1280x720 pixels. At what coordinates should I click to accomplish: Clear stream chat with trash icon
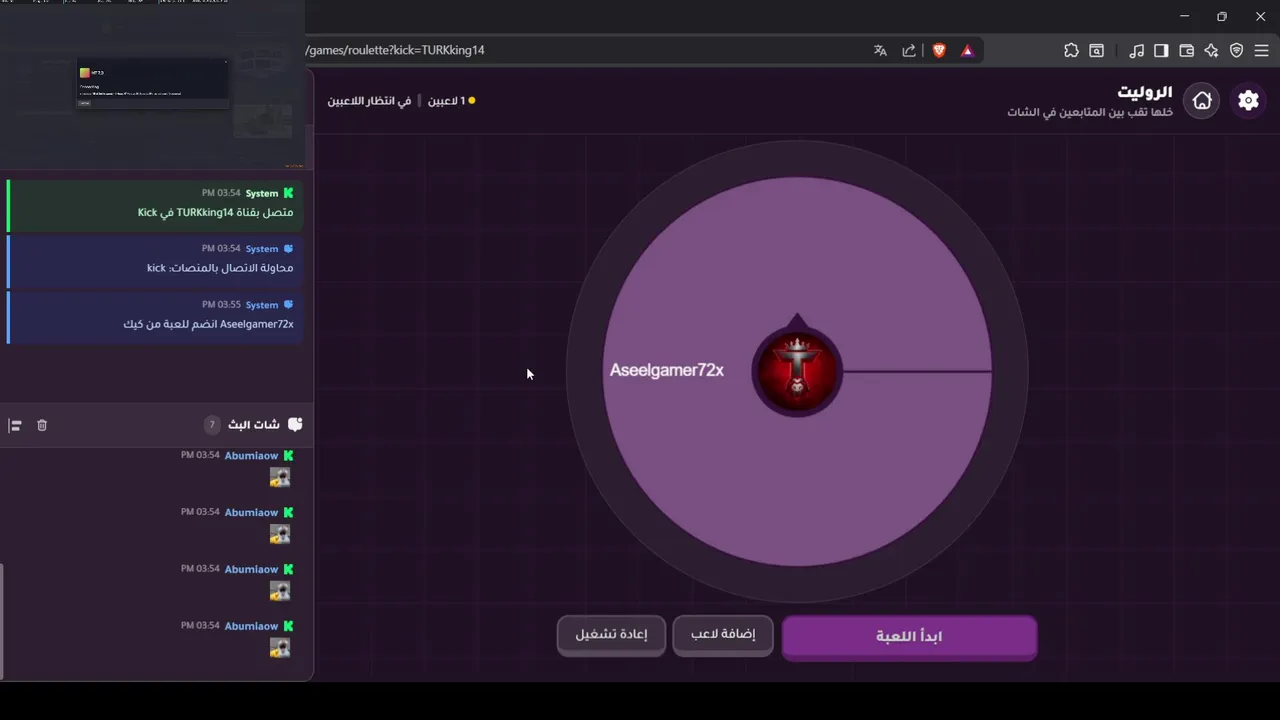[x=42, y=425]
